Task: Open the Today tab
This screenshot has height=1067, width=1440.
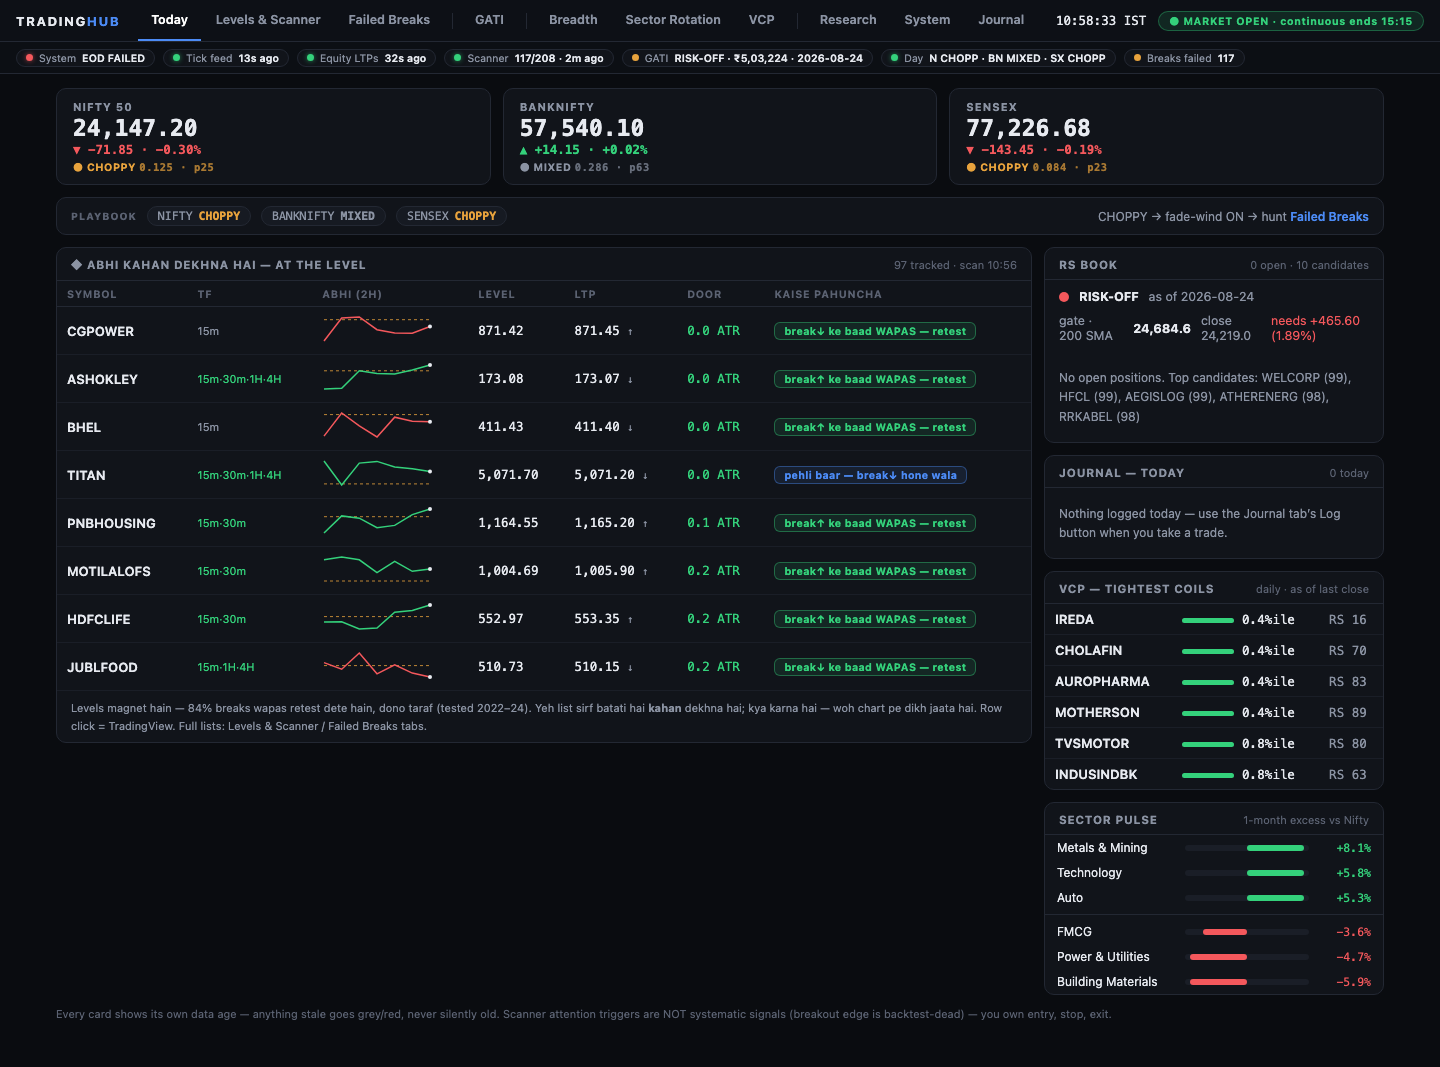Action: pos(169,20)
